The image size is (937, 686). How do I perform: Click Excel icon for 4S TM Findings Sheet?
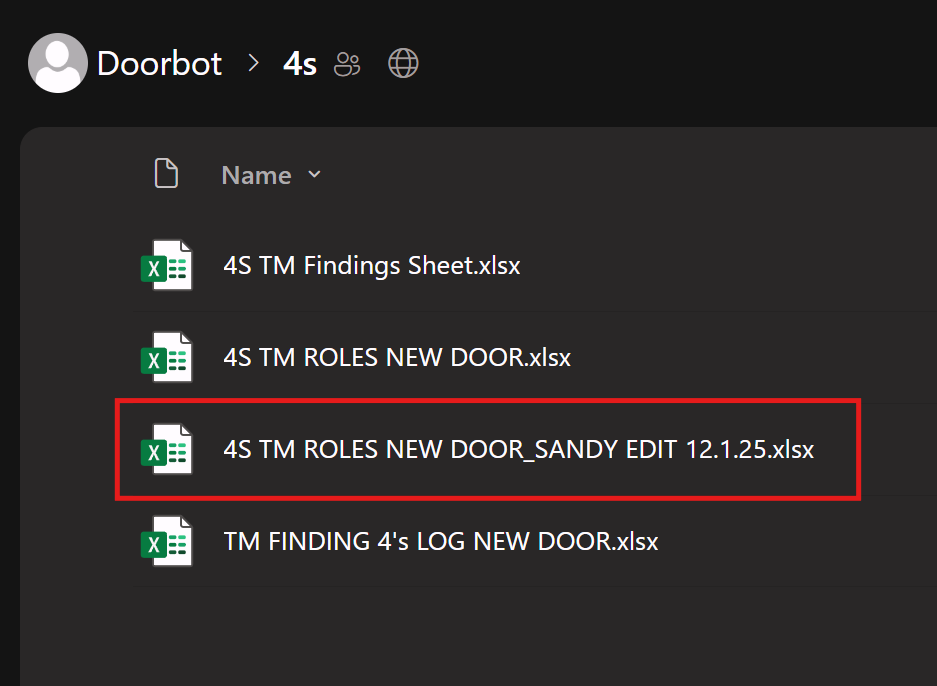click(x=166, y=266)
